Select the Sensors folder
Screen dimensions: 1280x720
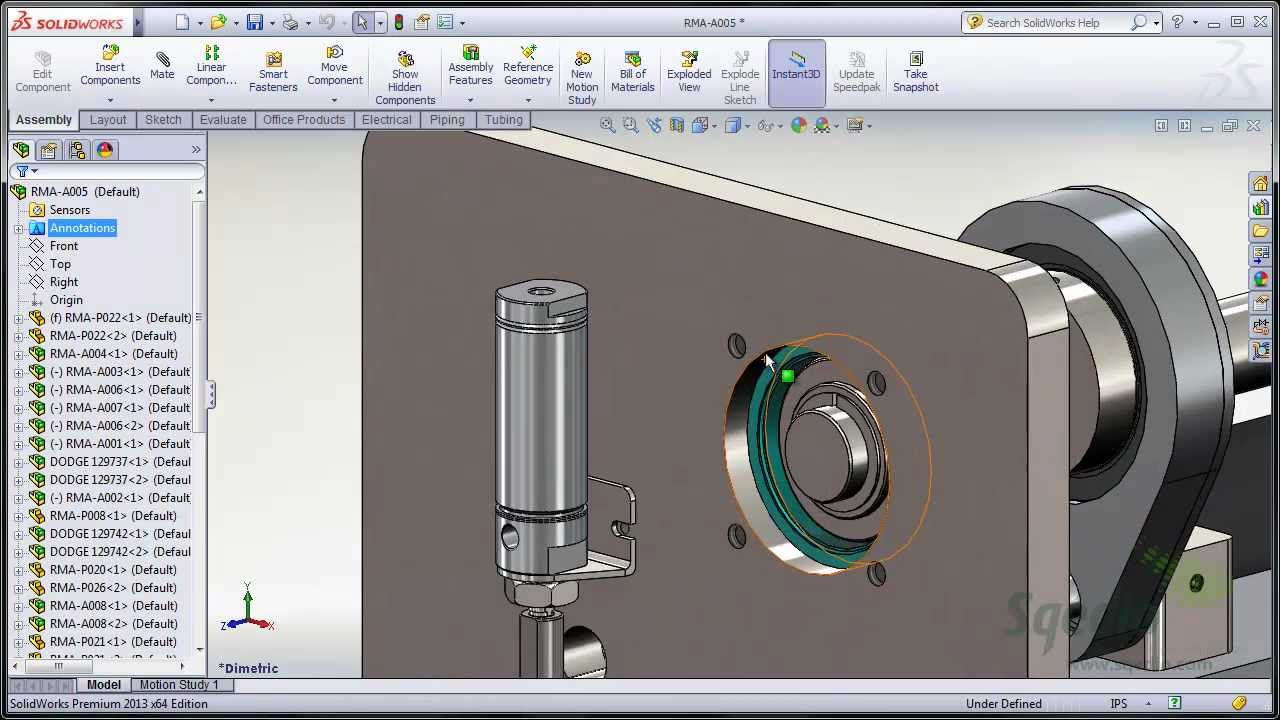click(70, 210)
